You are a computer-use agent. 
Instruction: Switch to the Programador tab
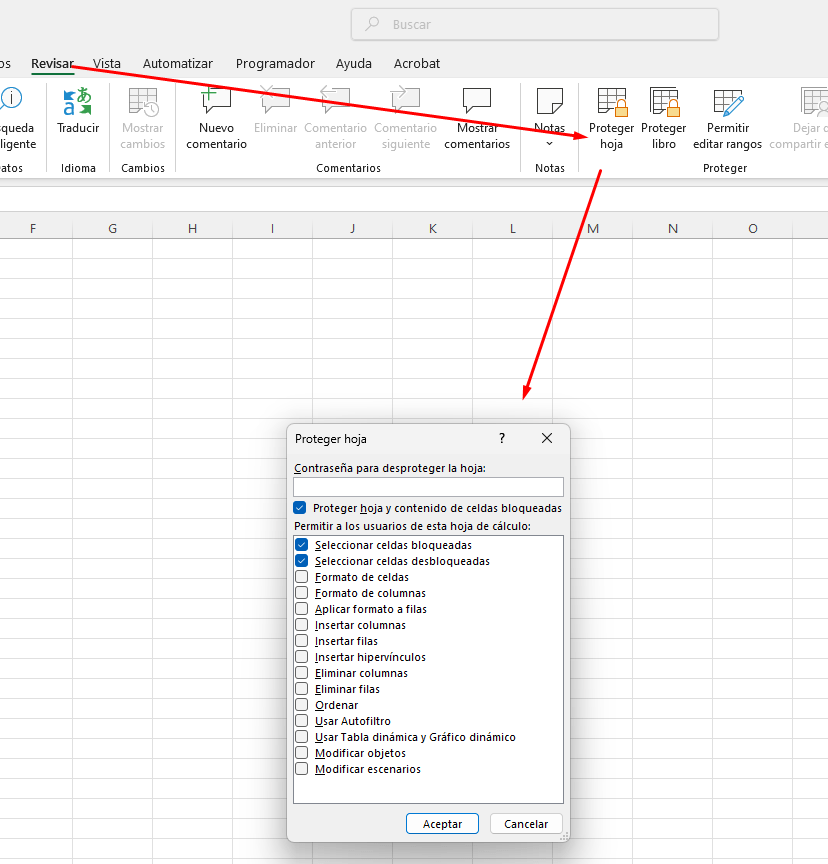point(275,63)
